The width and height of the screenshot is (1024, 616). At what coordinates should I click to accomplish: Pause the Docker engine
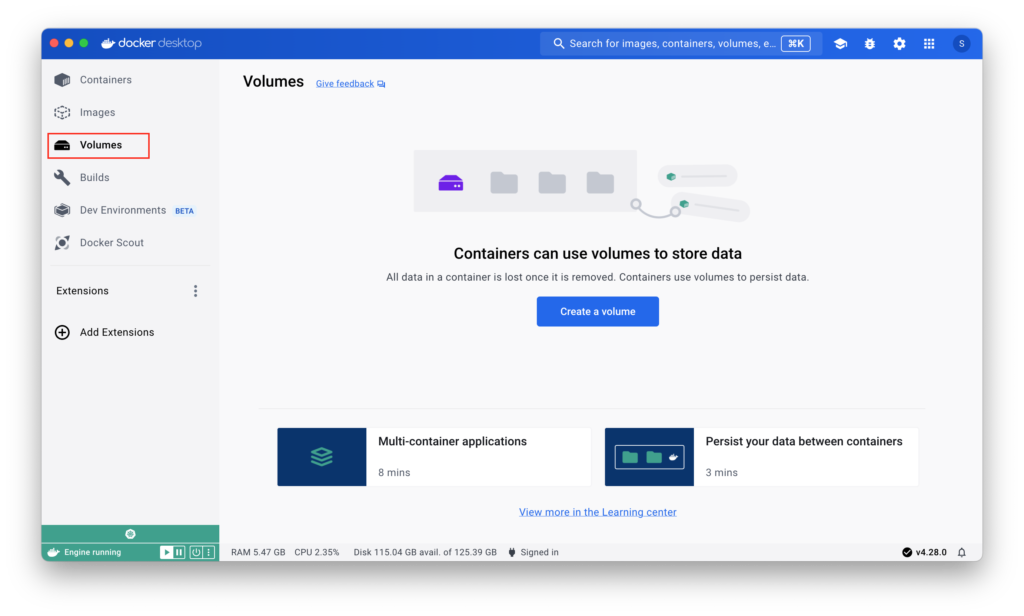(179, 552)
